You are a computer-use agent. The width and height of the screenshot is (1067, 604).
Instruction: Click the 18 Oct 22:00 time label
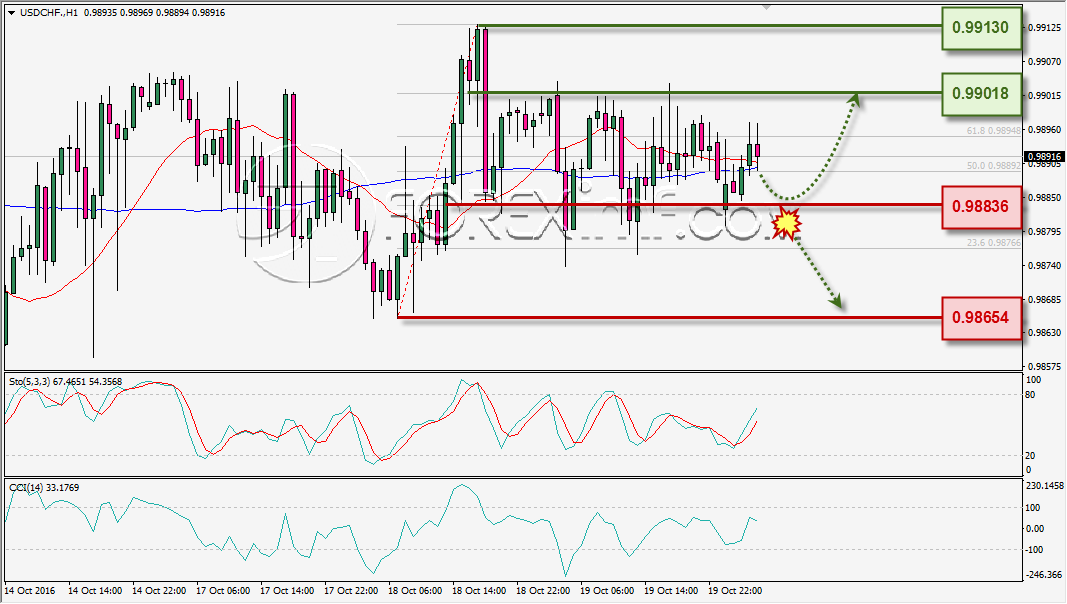click(542, 590)
